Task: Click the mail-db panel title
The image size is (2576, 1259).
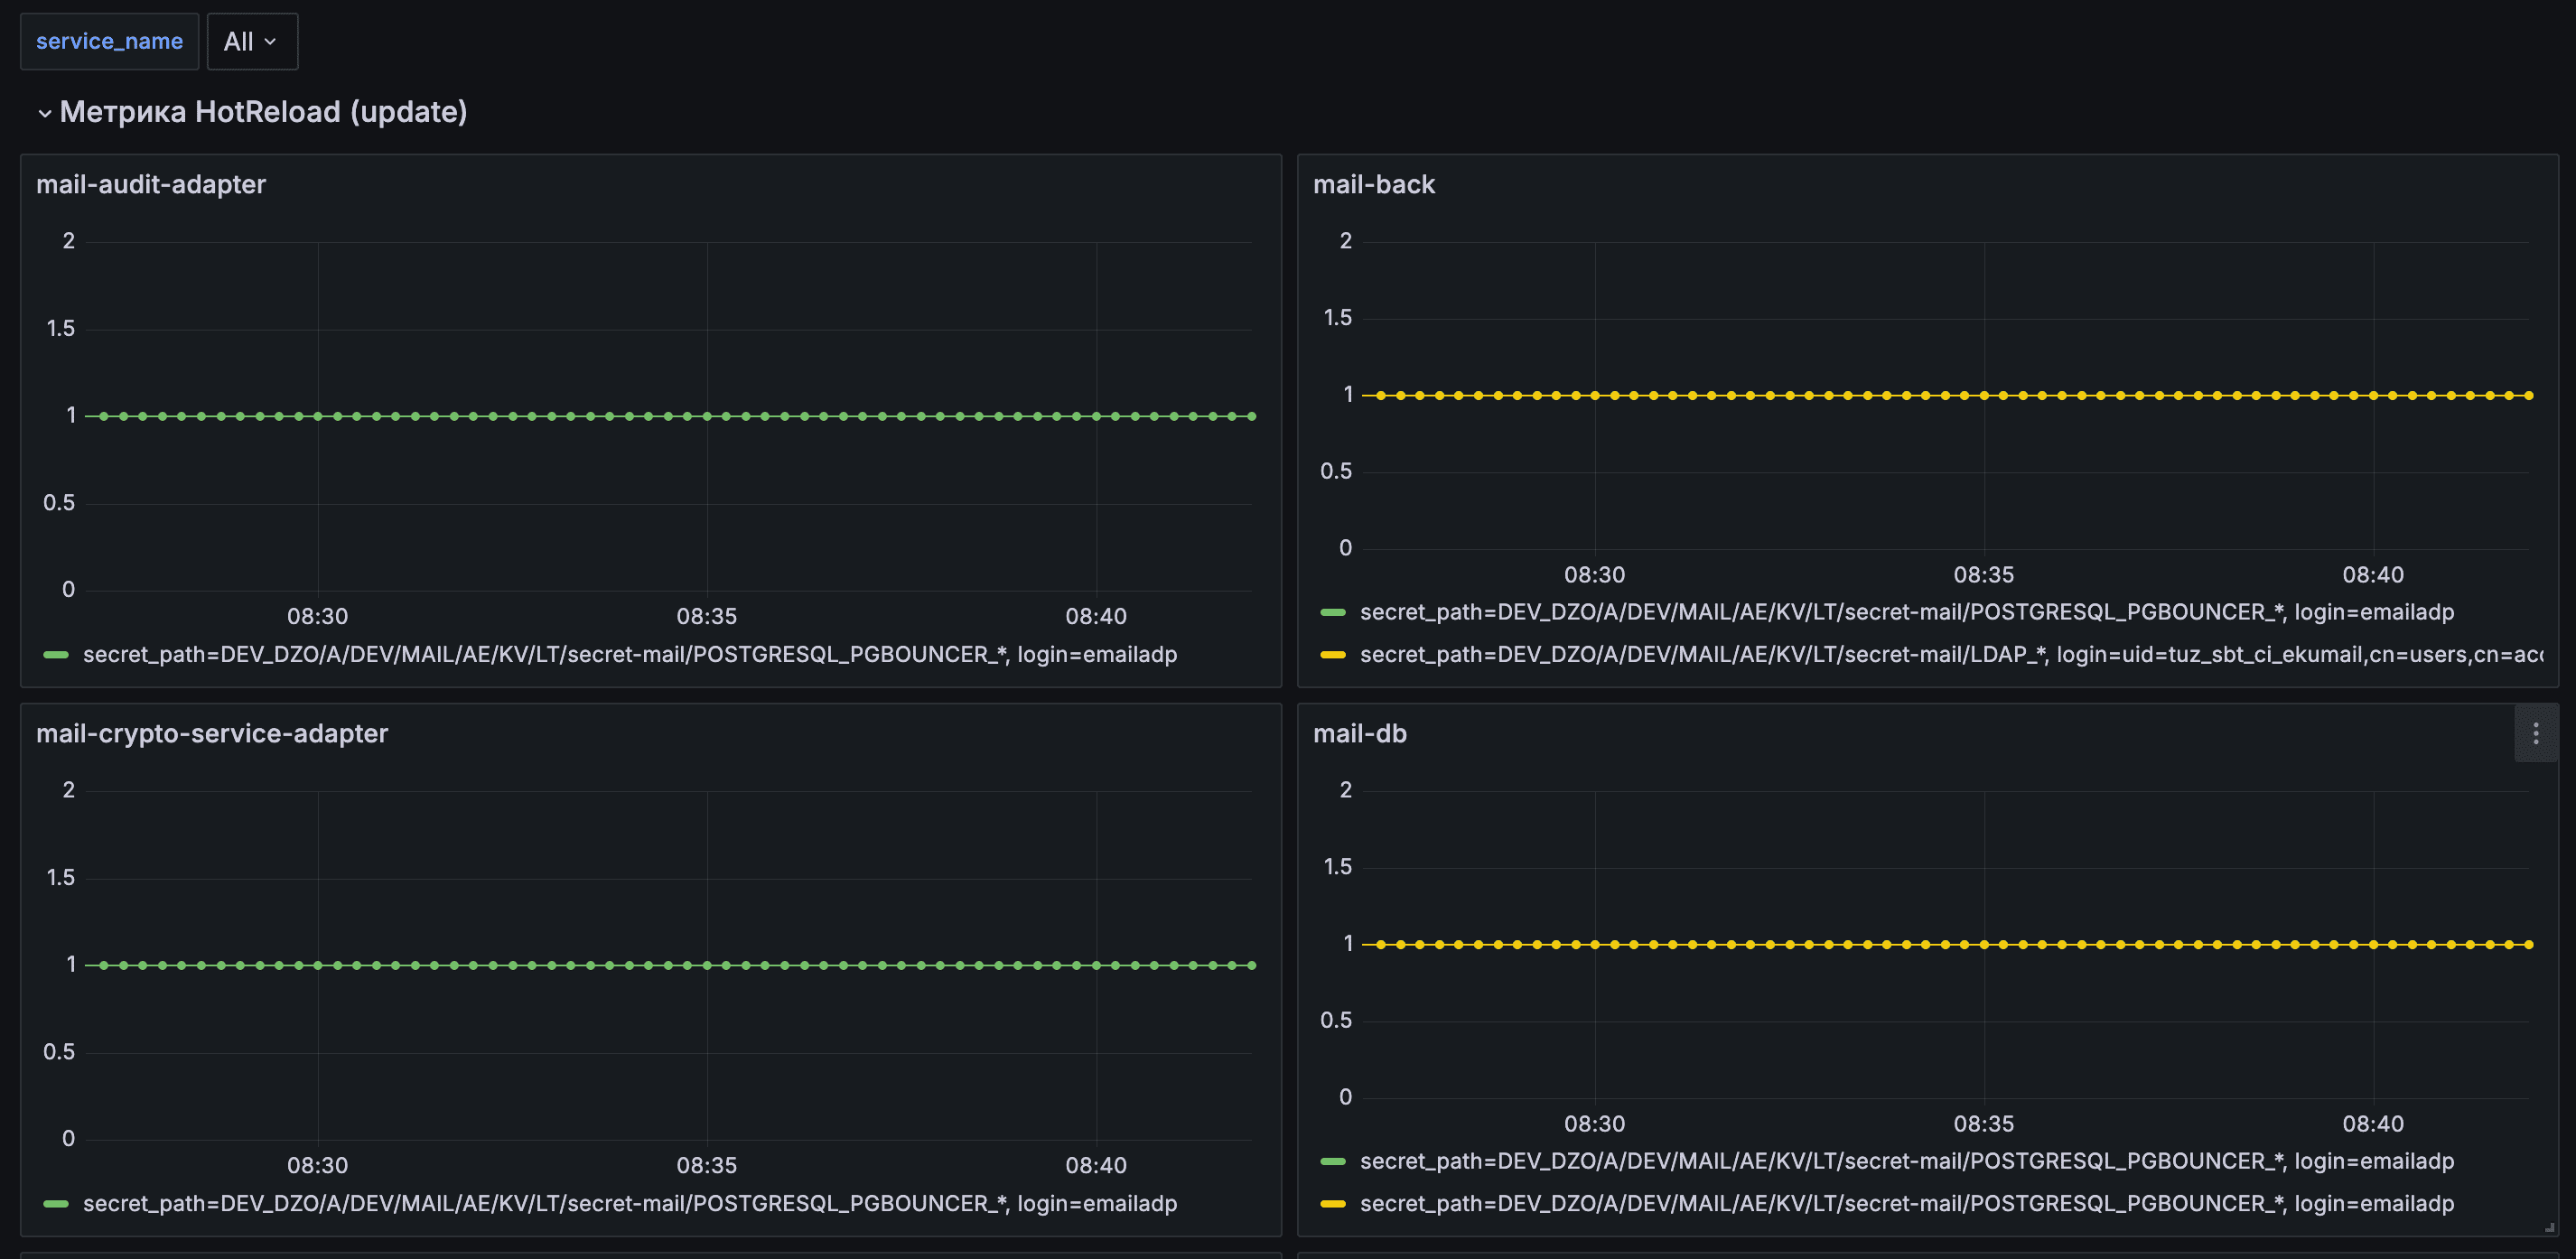Action: 1359,733
